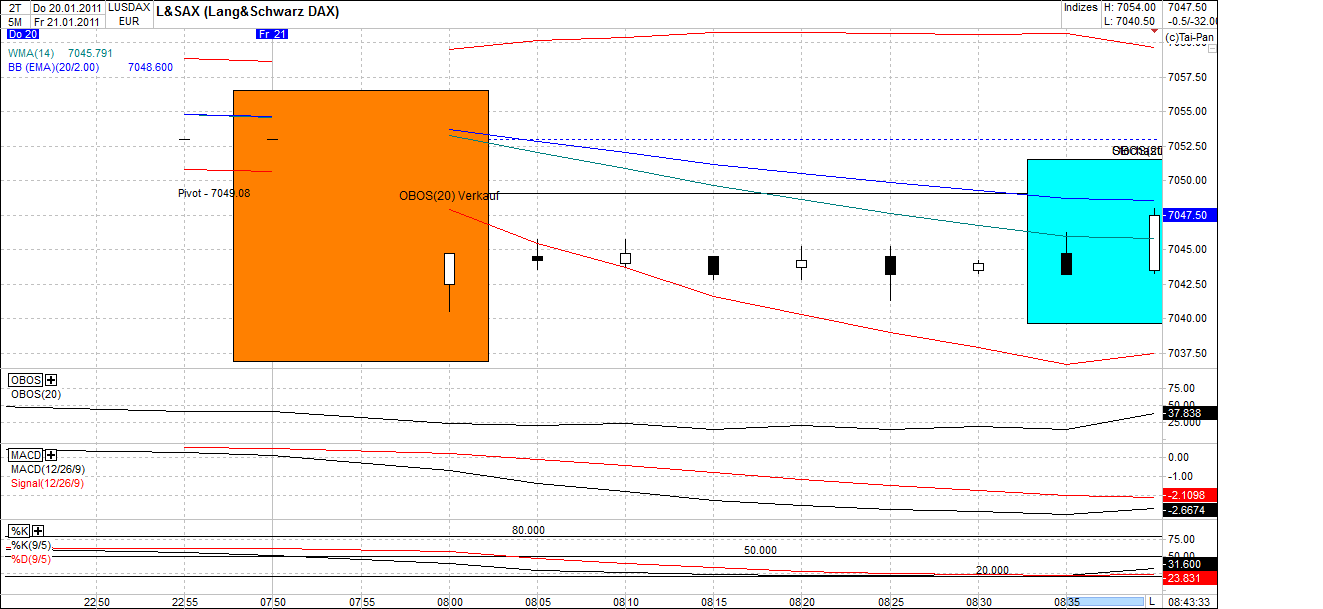
Task: Expand MACD settings via its plus icon
Action: [50, 454]
